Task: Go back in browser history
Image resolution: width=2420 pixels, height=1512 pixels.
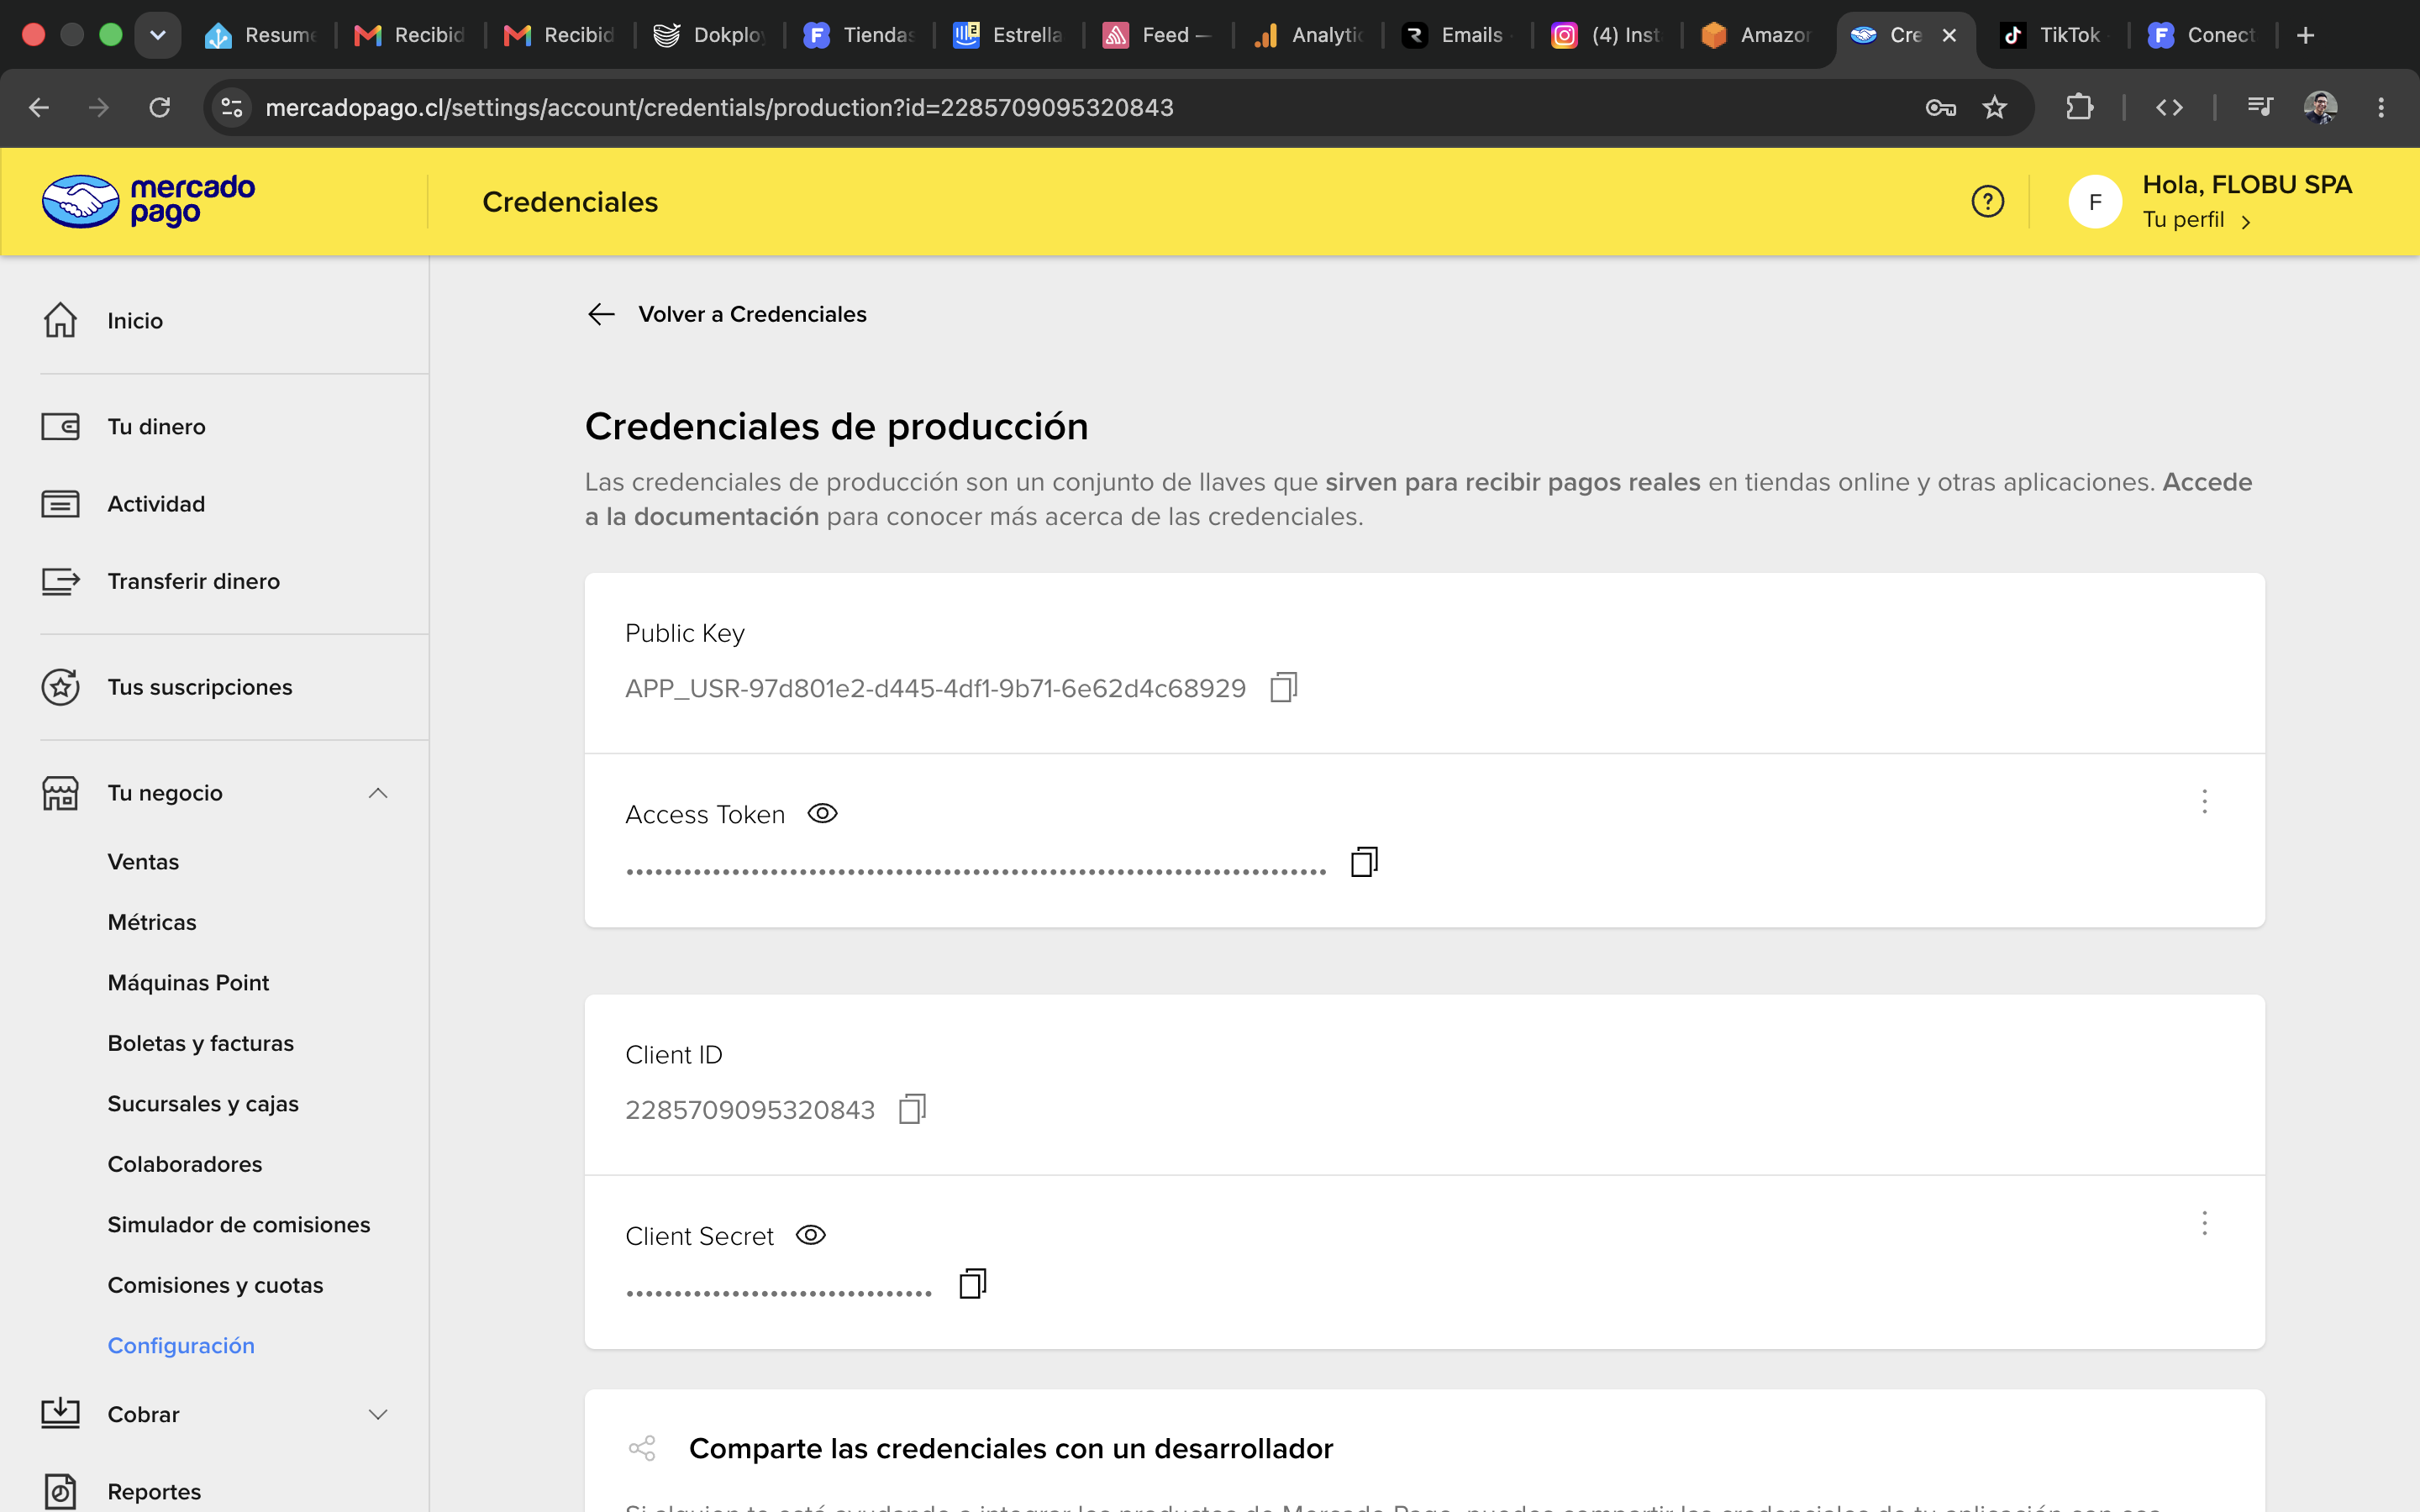Action: point(39,107)
